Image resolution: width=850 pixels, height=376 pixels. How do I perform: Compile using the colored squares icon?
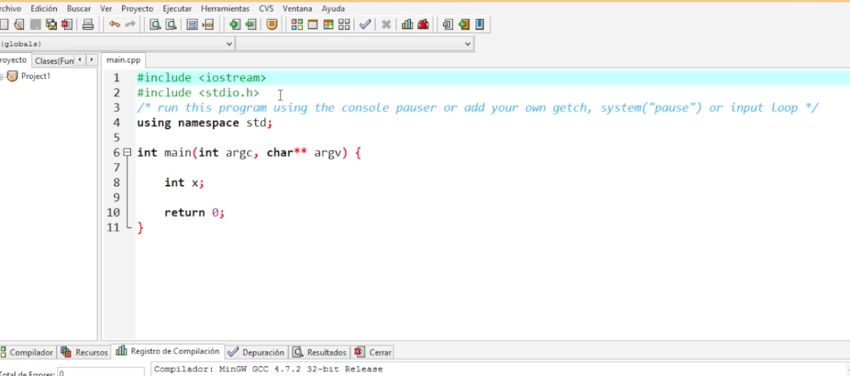click(x=297, y=24)
